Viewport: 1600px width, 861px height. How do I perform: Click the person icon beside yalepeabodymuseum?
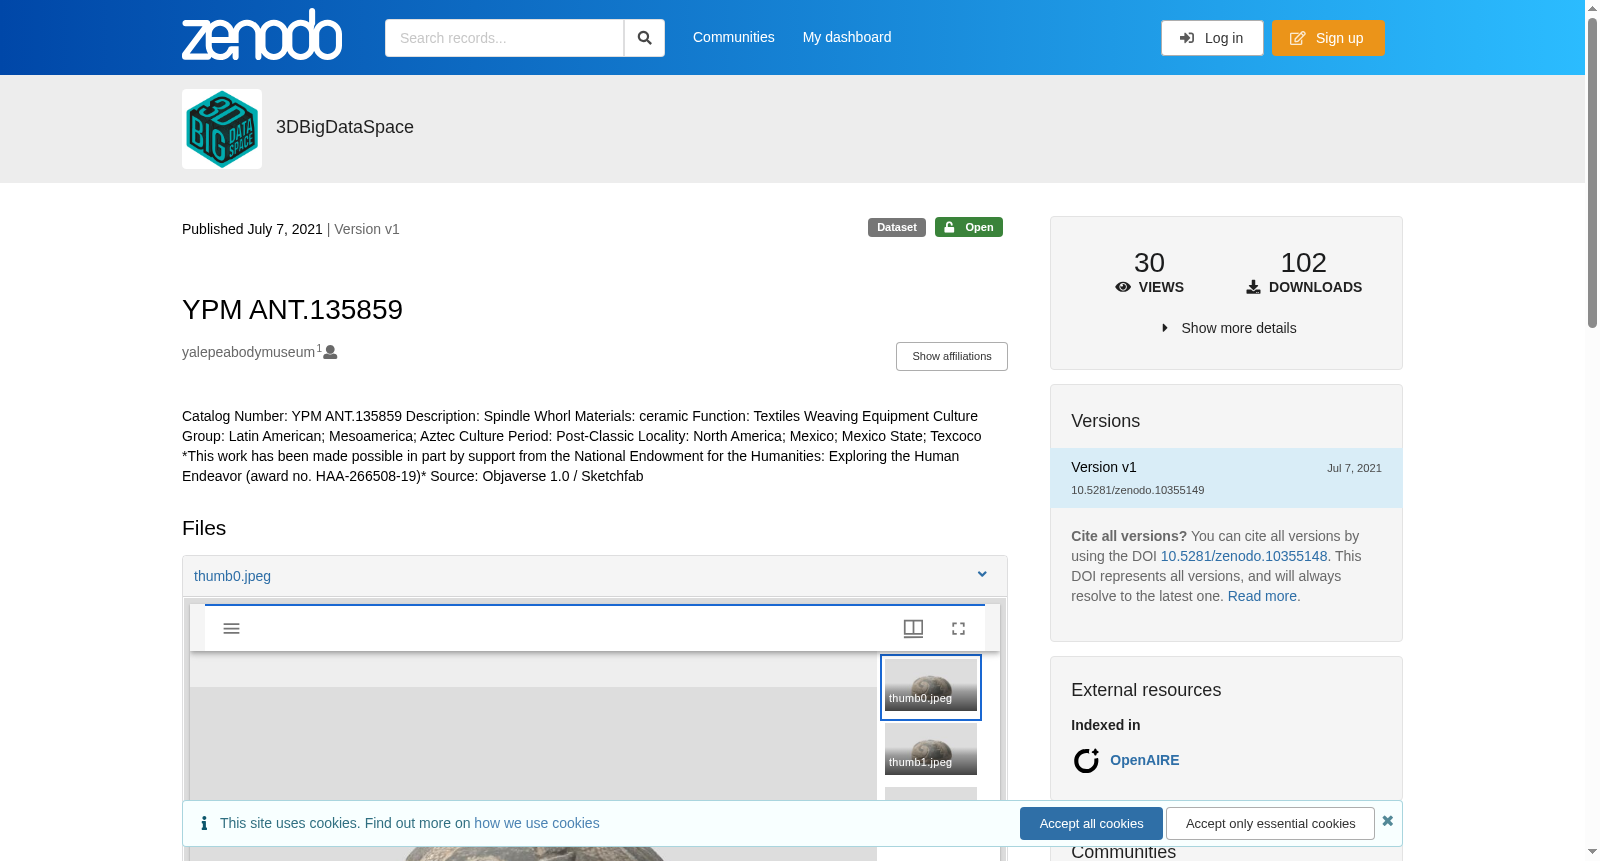tap(331, 352)
